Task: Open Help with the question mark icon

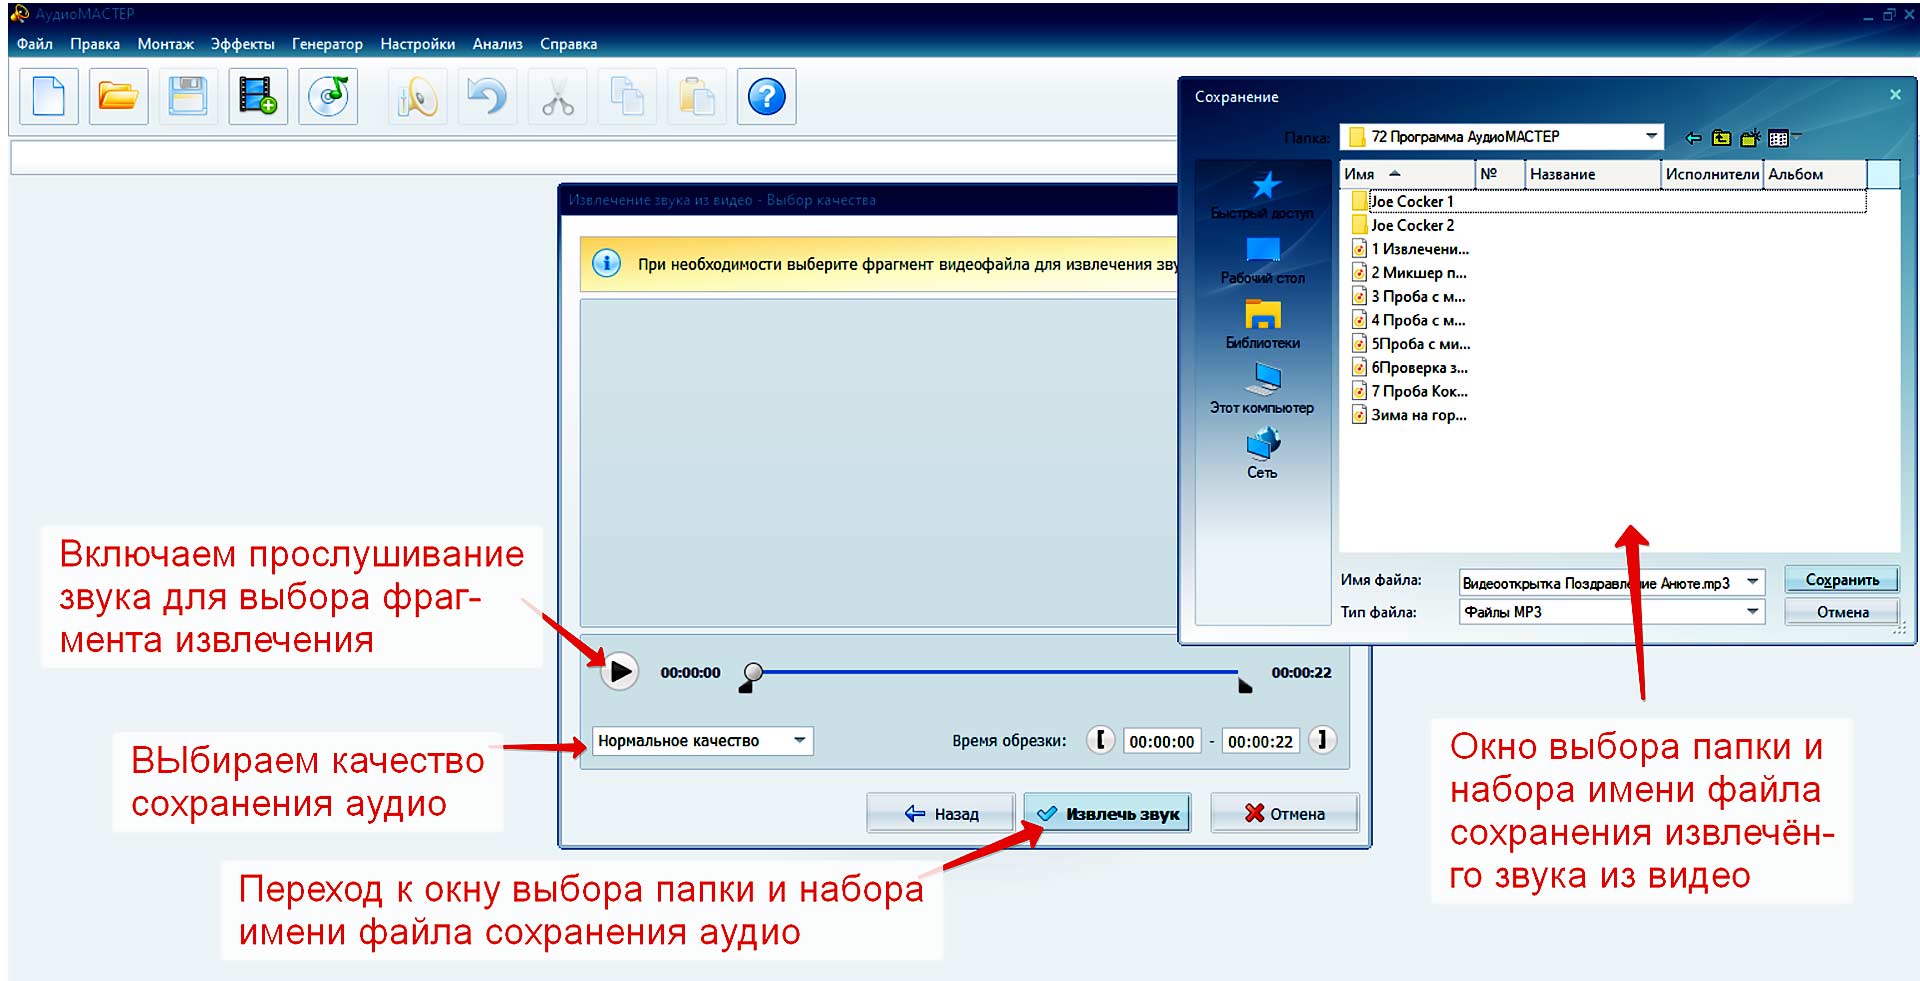Action: [767, 97]
